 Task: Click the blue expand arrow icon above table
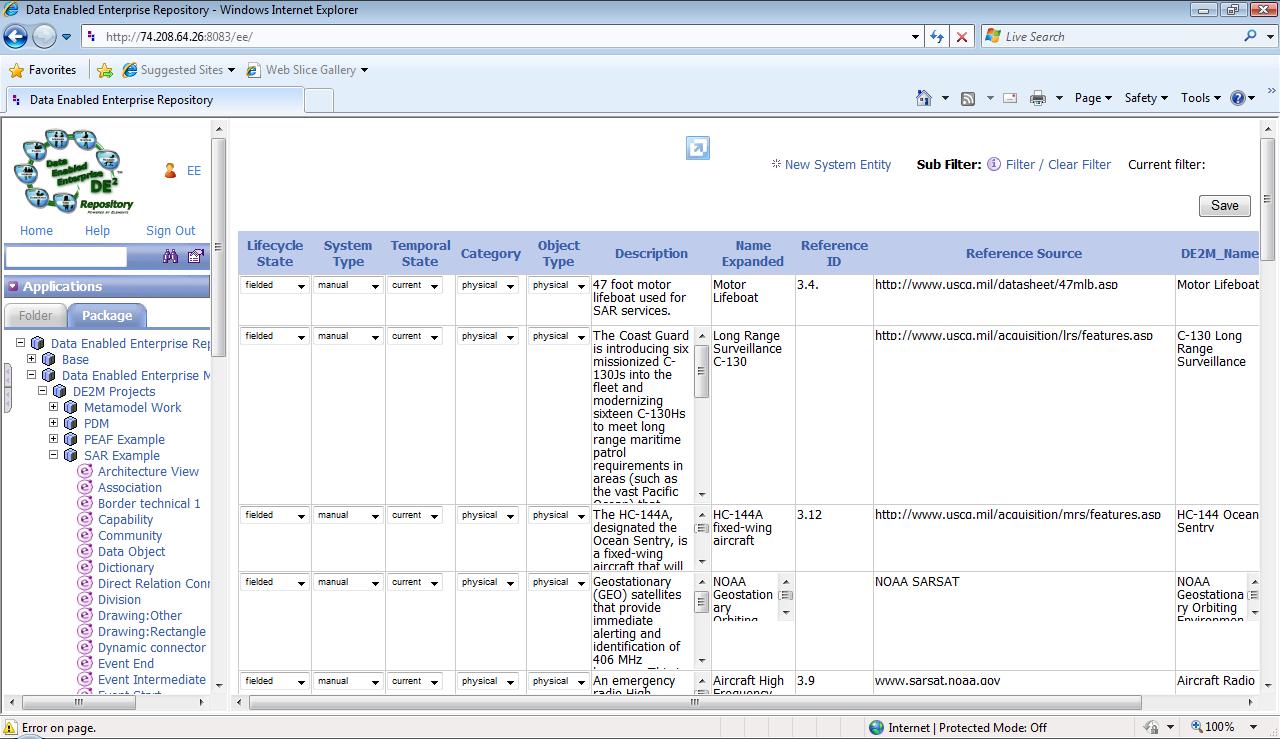[x=697, y=148]
